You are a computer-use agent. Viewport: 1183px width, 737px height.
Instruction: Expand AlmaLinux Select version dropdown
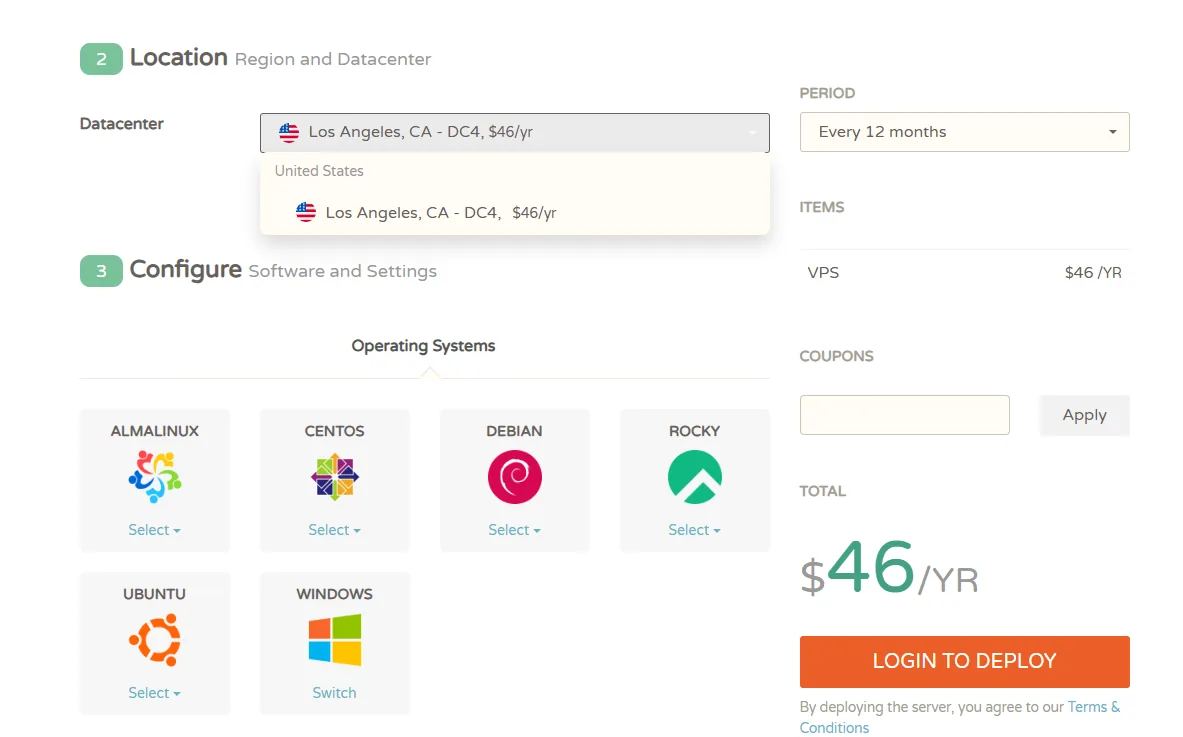[x=155, y=530]
